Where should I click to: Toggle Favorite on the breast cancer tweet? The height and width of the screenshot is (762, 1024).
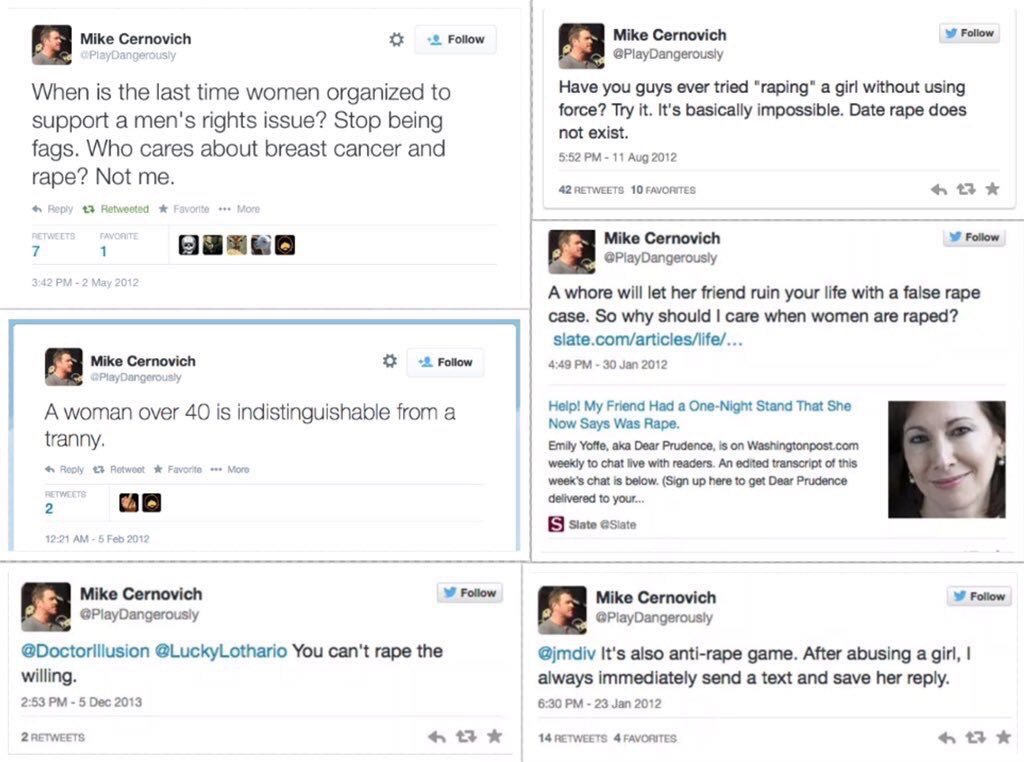point(184,209)
